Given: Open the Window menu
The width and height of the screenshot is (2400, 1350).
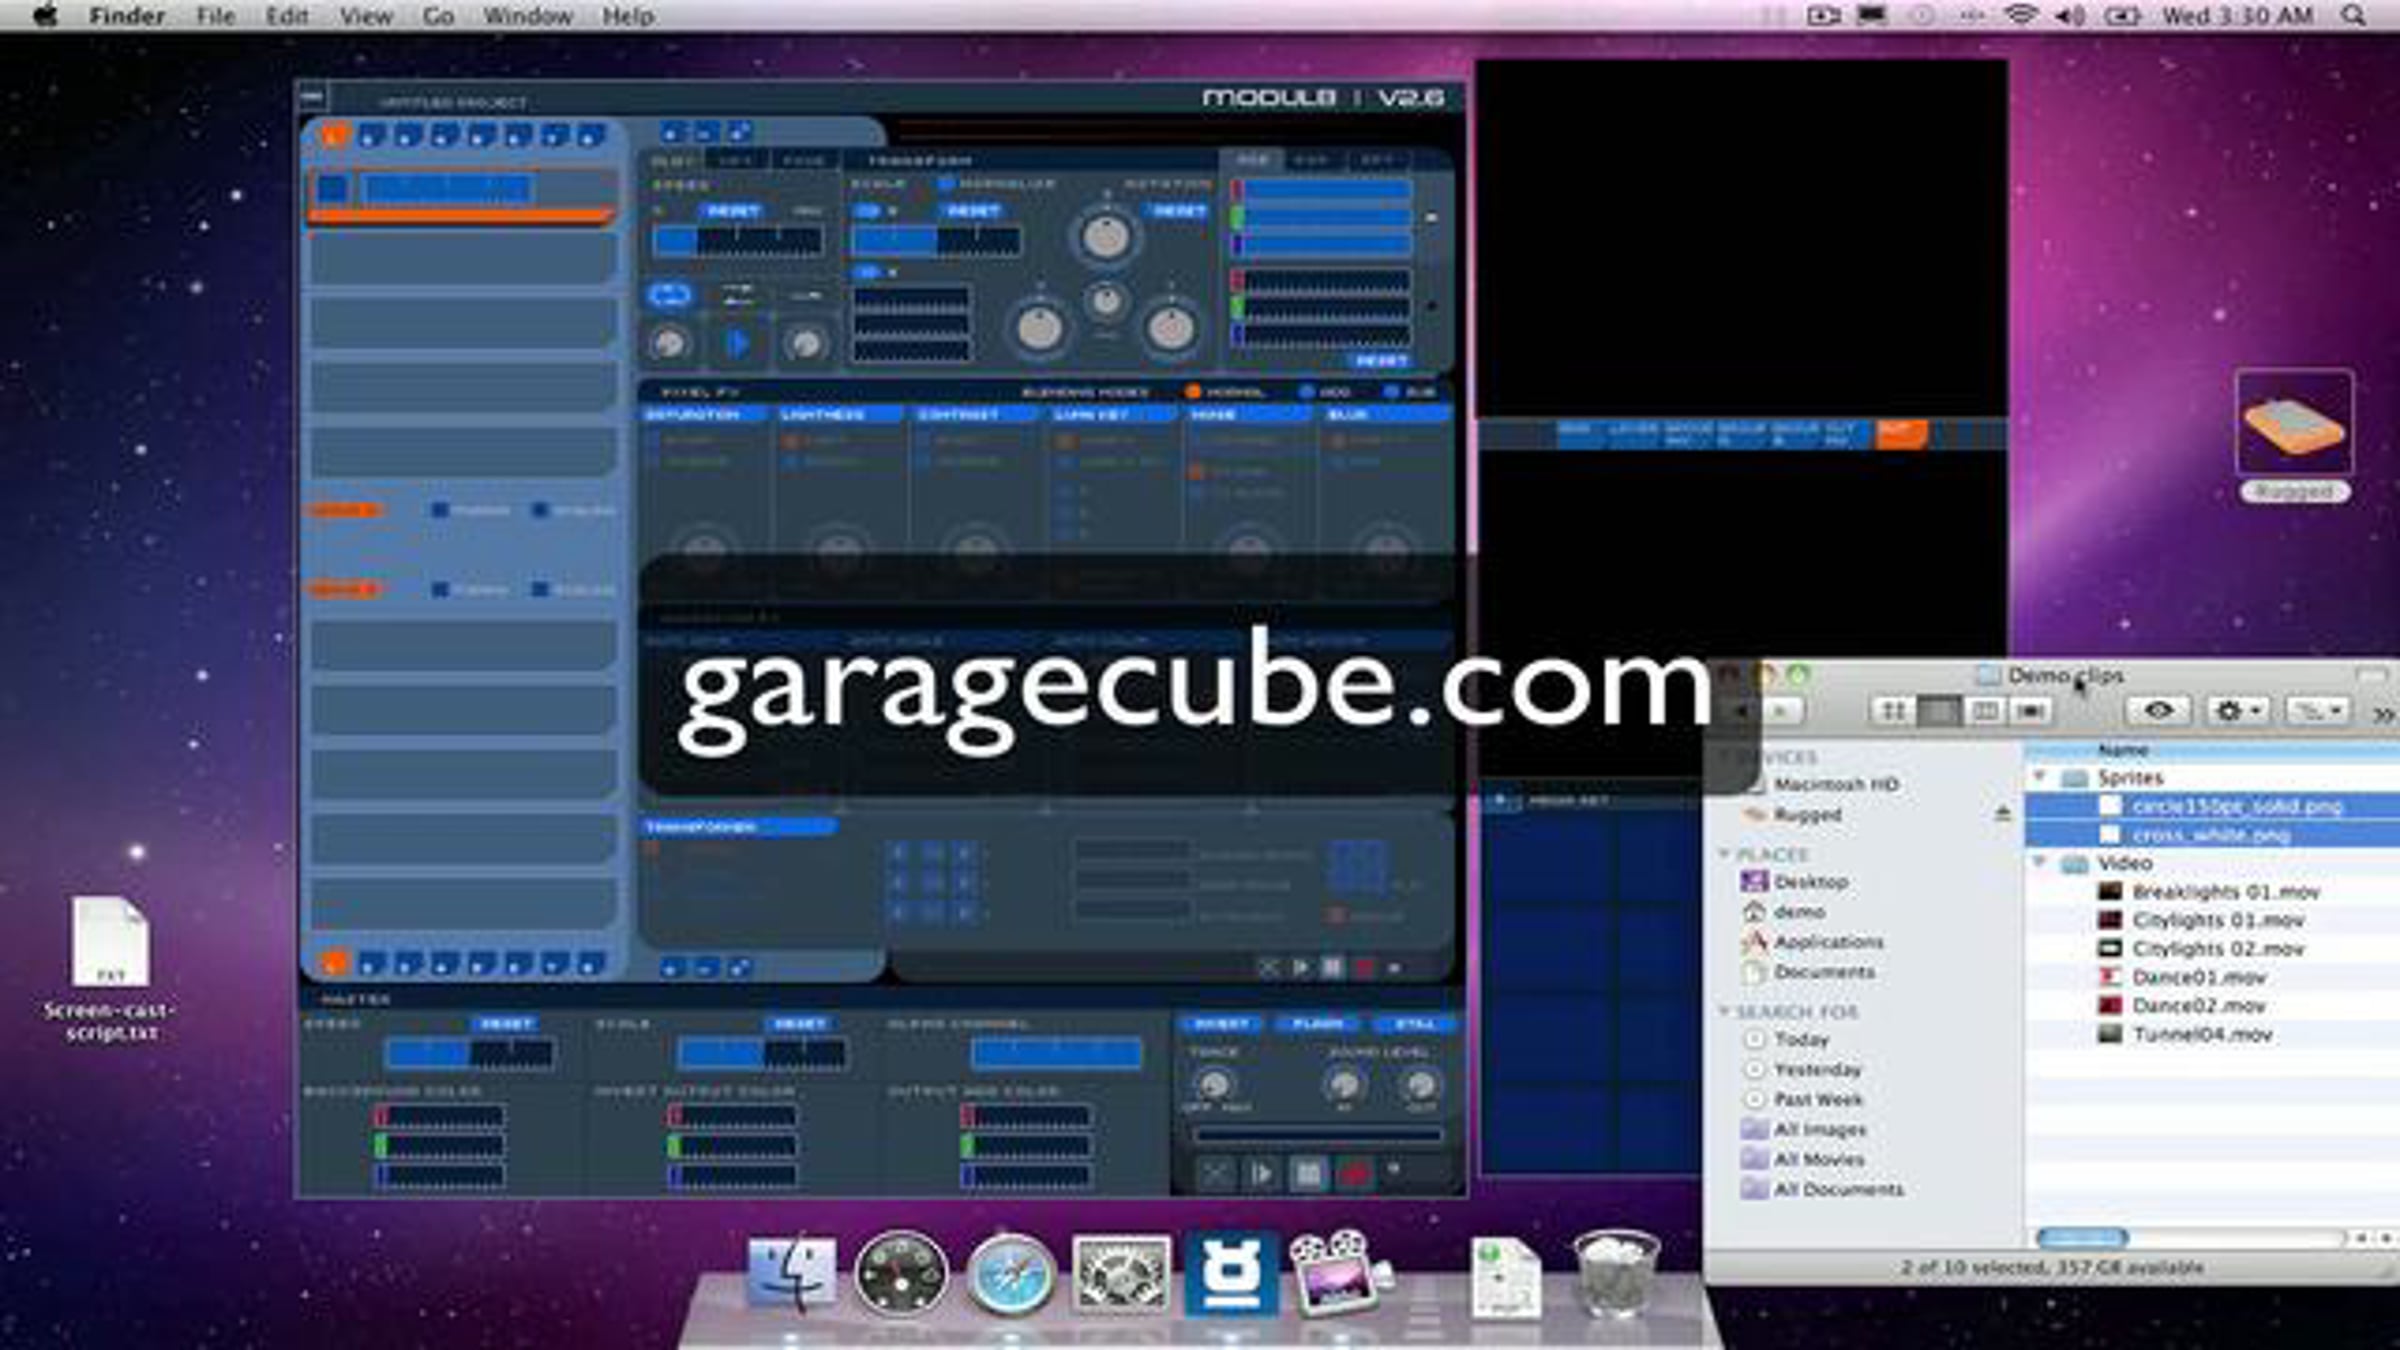Looking at the screenshot, I should (x=528, y=16).
